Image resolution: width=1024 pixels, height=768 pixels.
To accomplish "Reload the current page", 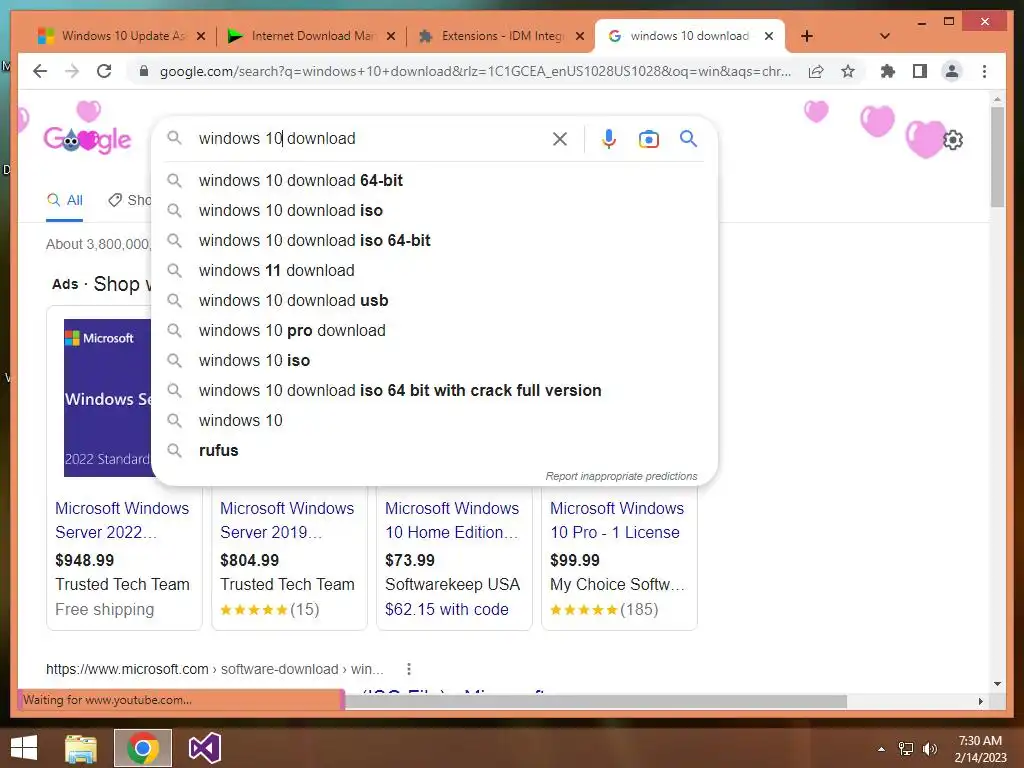I will click(104, 71).
